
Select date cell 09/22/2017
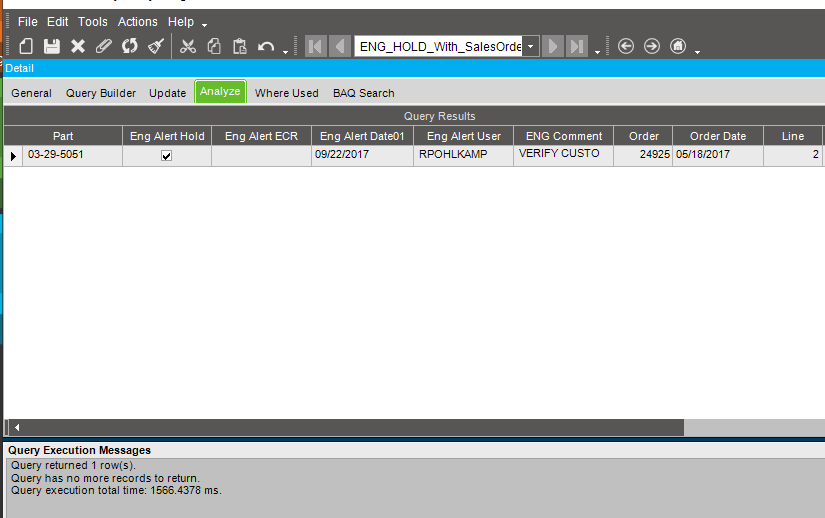pos(363,156)
